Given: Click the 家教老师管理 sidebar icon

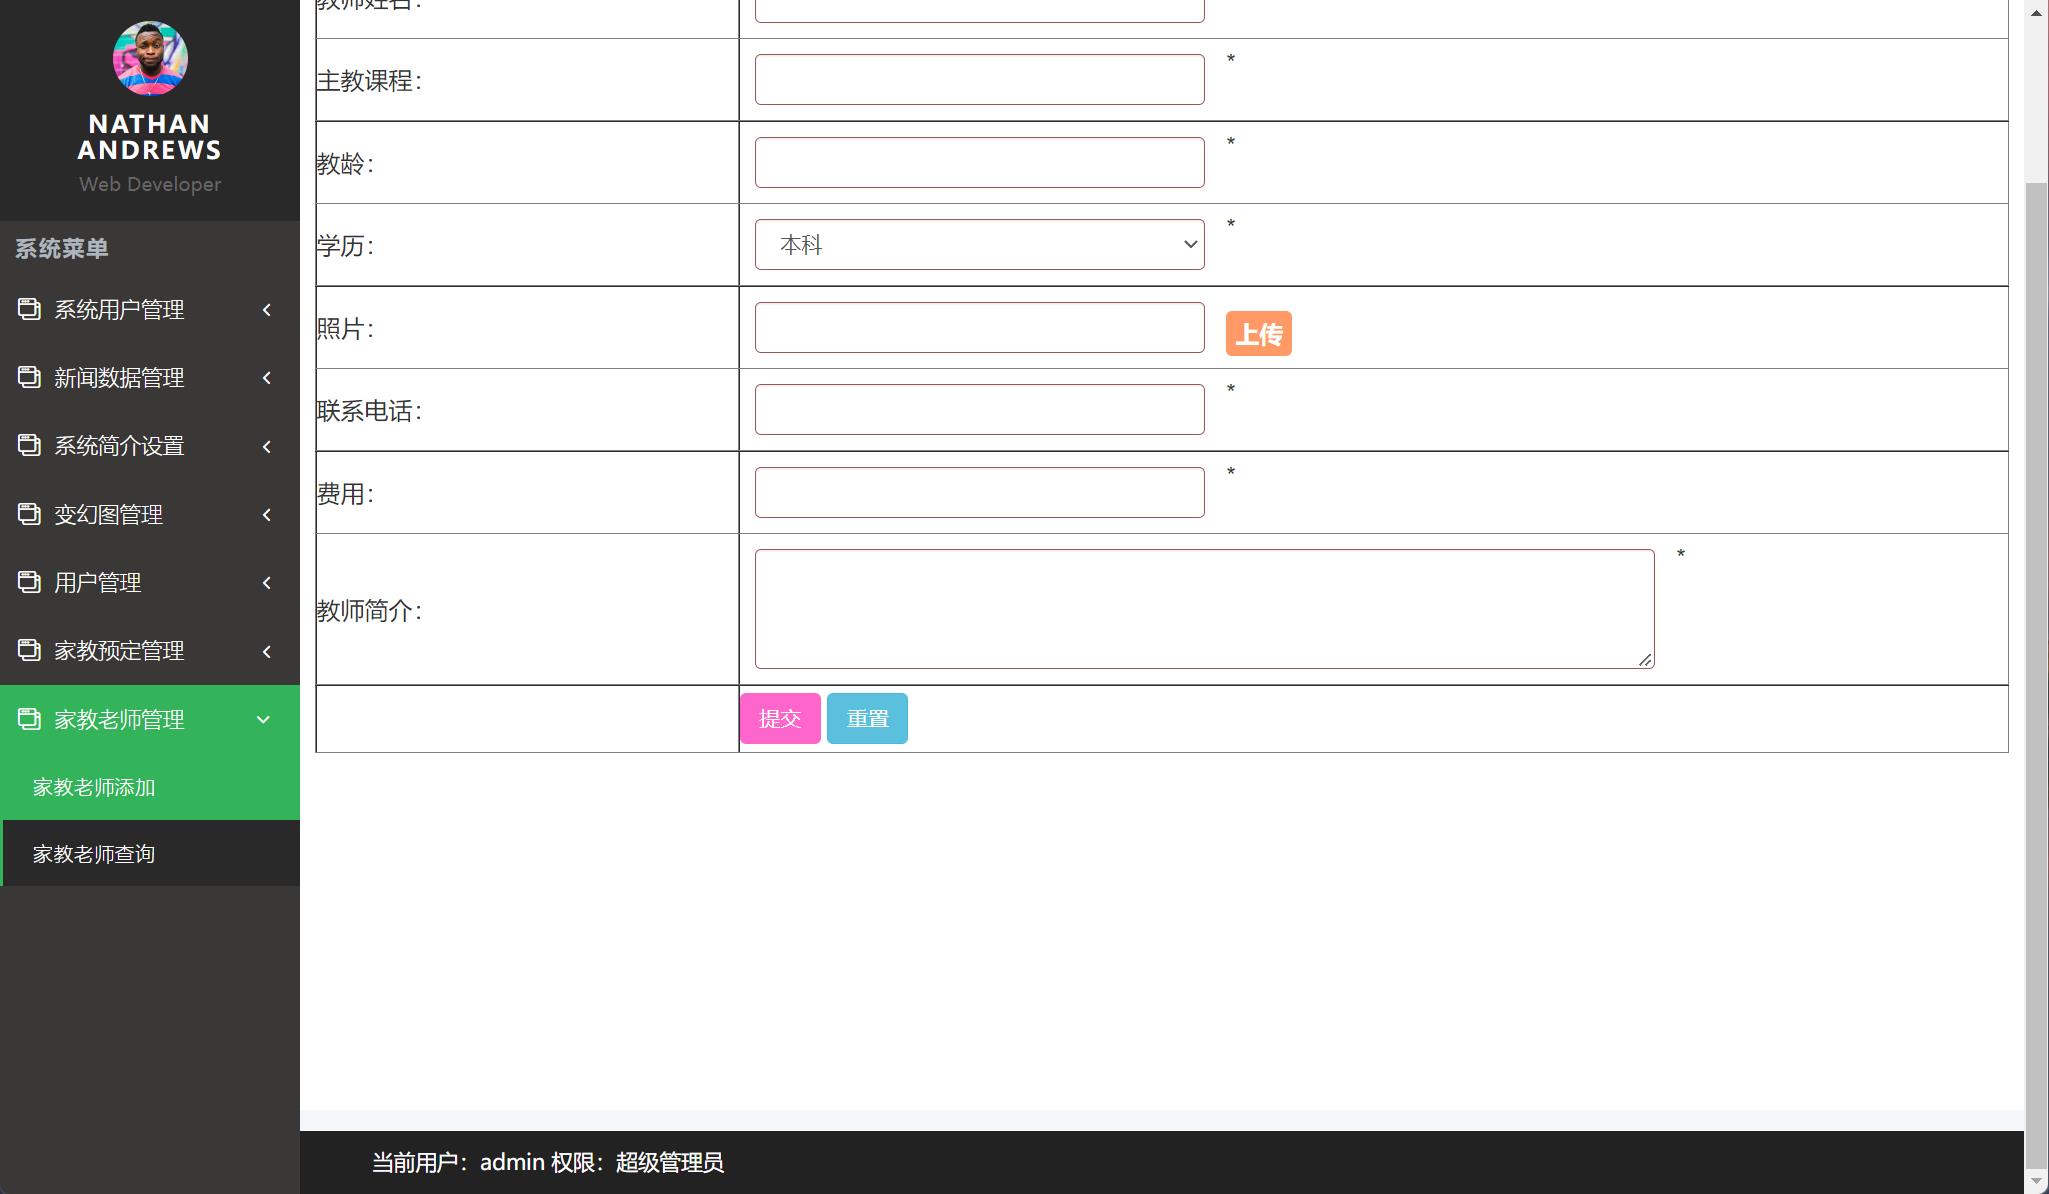Looking at the screenshot, I should point(29,719).
